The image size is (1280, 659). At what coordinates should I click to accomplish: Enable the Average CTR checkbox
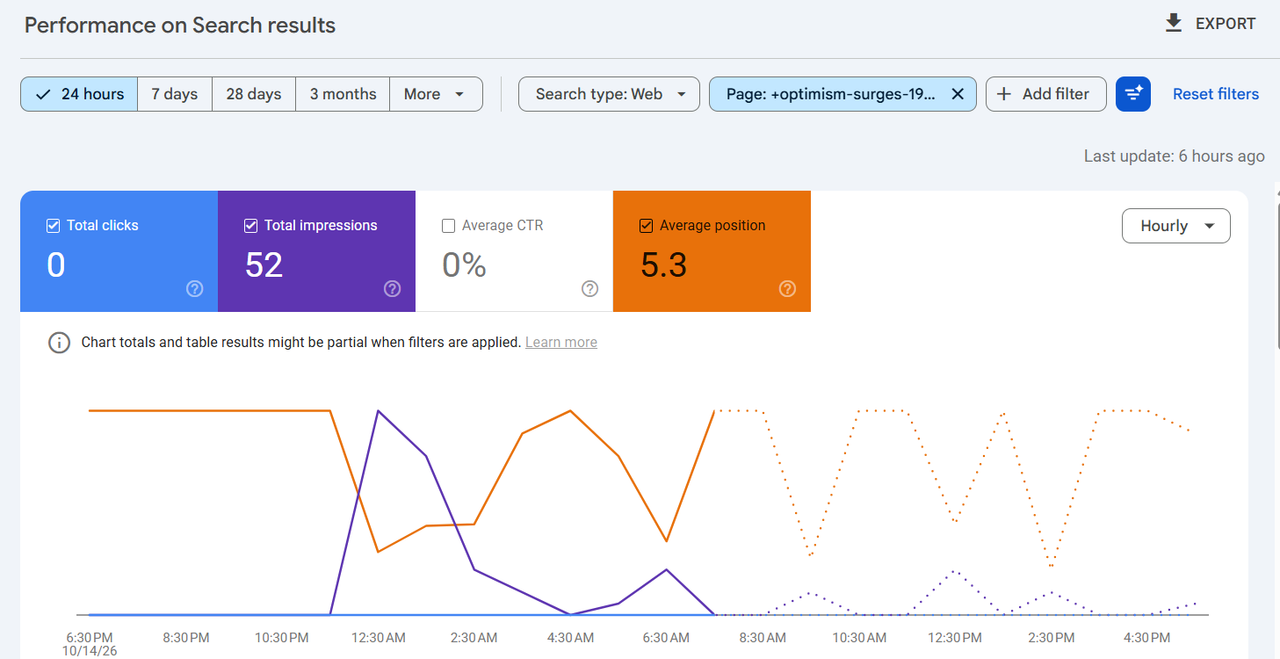pos(448,226)
